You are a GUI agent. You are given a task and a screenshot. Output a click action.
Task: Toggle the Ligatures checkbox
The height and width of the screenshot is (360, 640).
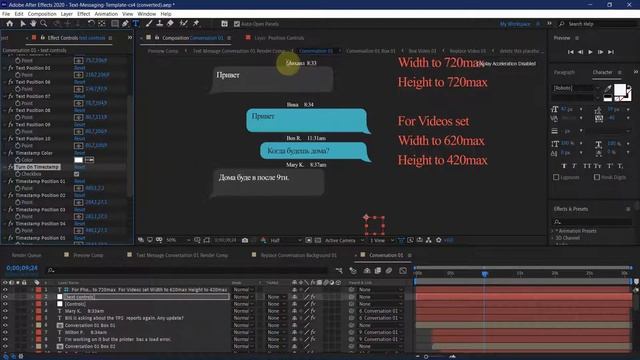tap(556, 177)
